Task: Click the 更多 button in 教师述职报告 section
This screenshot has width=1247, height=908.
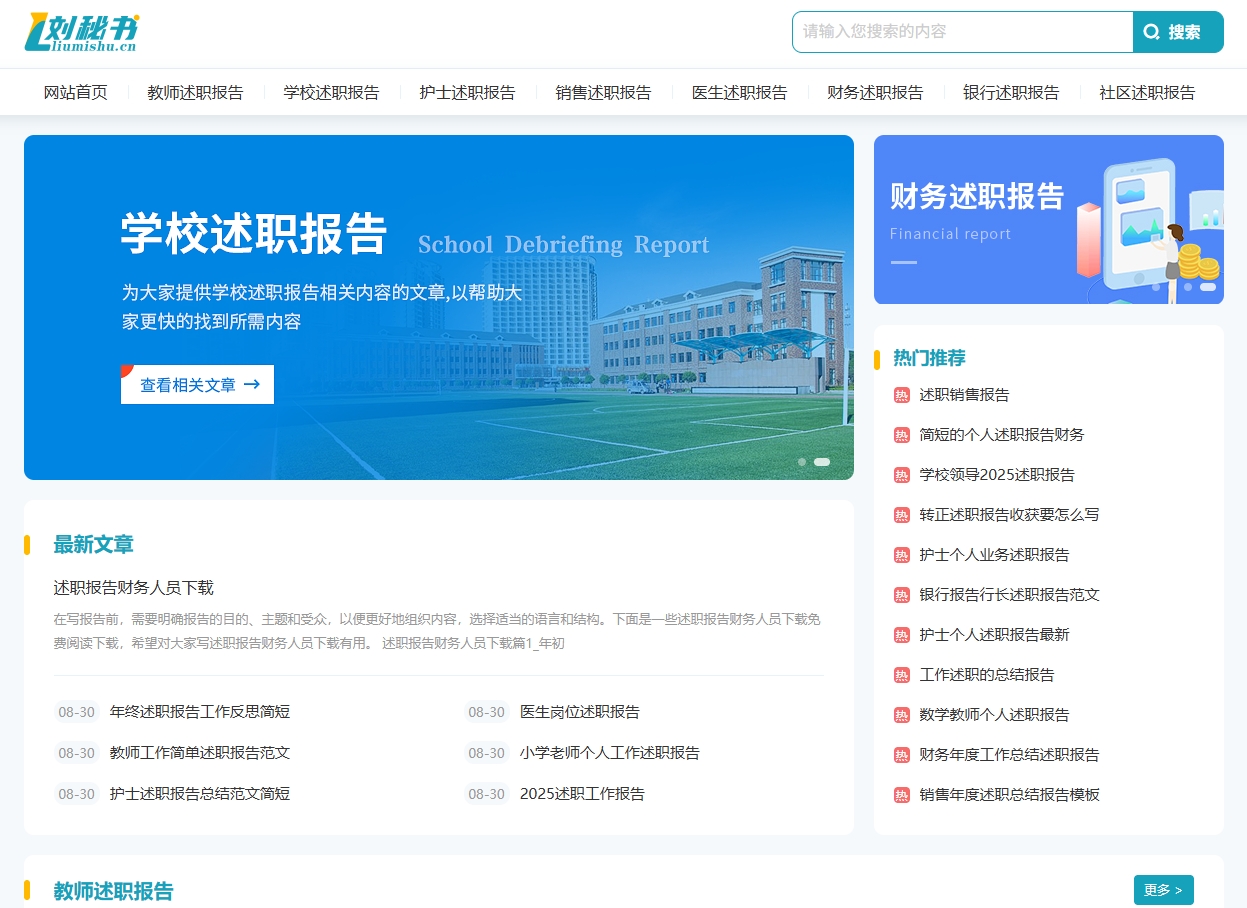Action: [1163, 890]
